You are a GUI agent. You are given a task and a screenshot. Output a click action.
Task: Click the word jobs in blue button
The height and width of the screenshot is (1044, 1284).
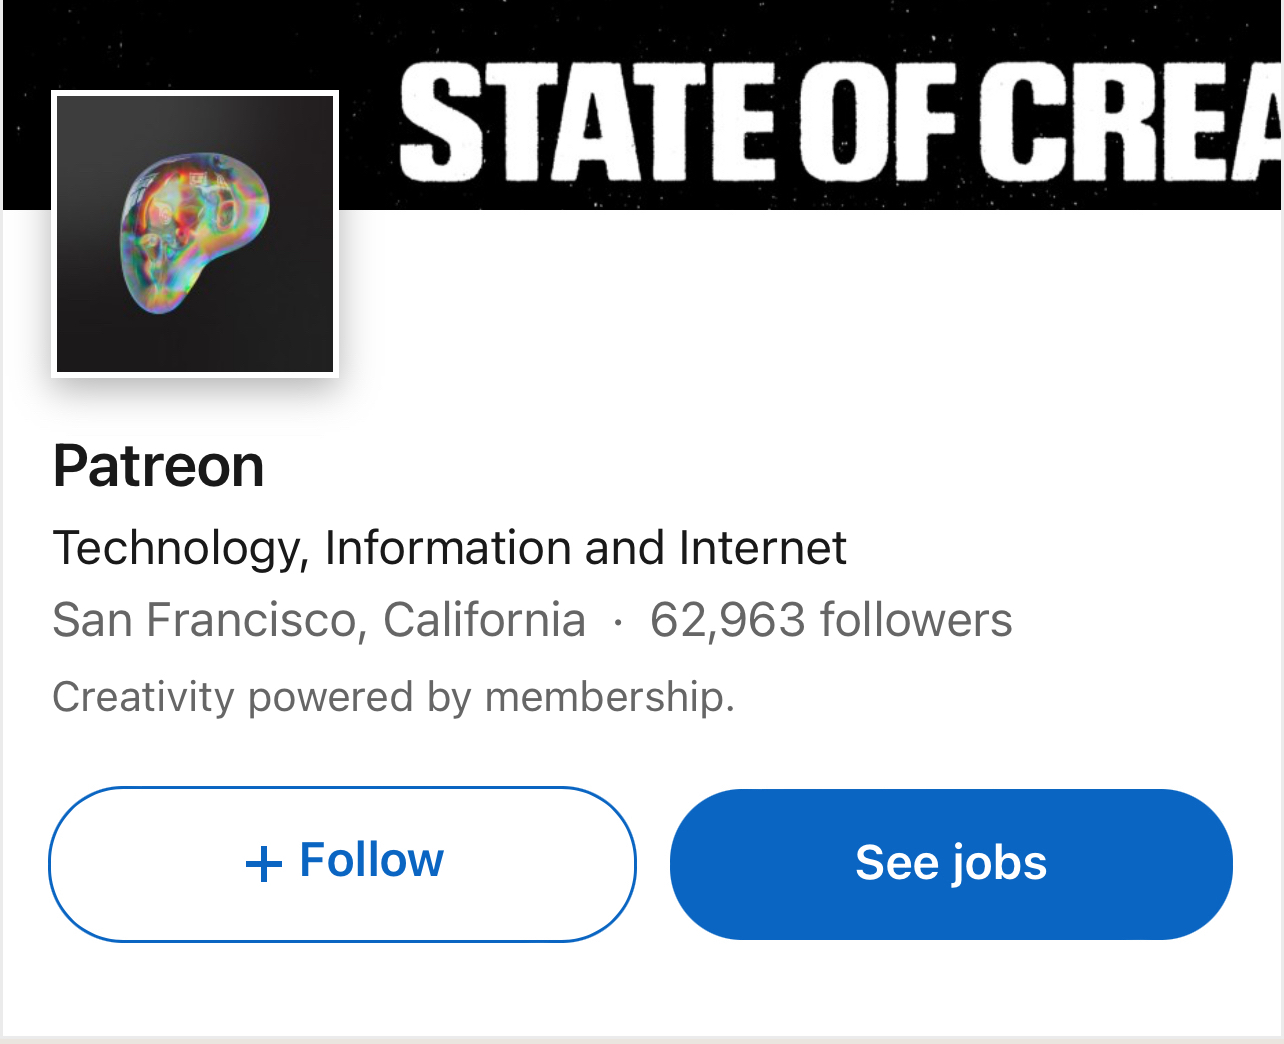point(999,863)
